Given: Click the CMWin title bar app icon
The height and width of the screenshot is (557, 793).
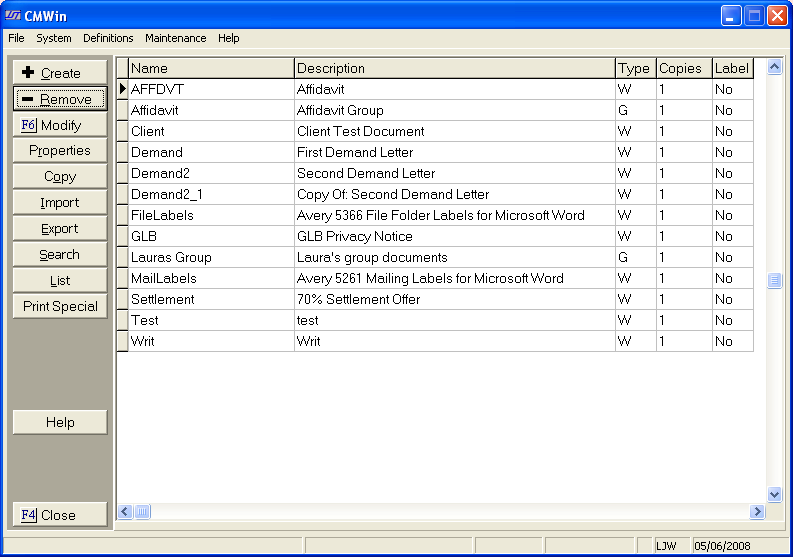Looking at the screenshot, I should 13,15.
